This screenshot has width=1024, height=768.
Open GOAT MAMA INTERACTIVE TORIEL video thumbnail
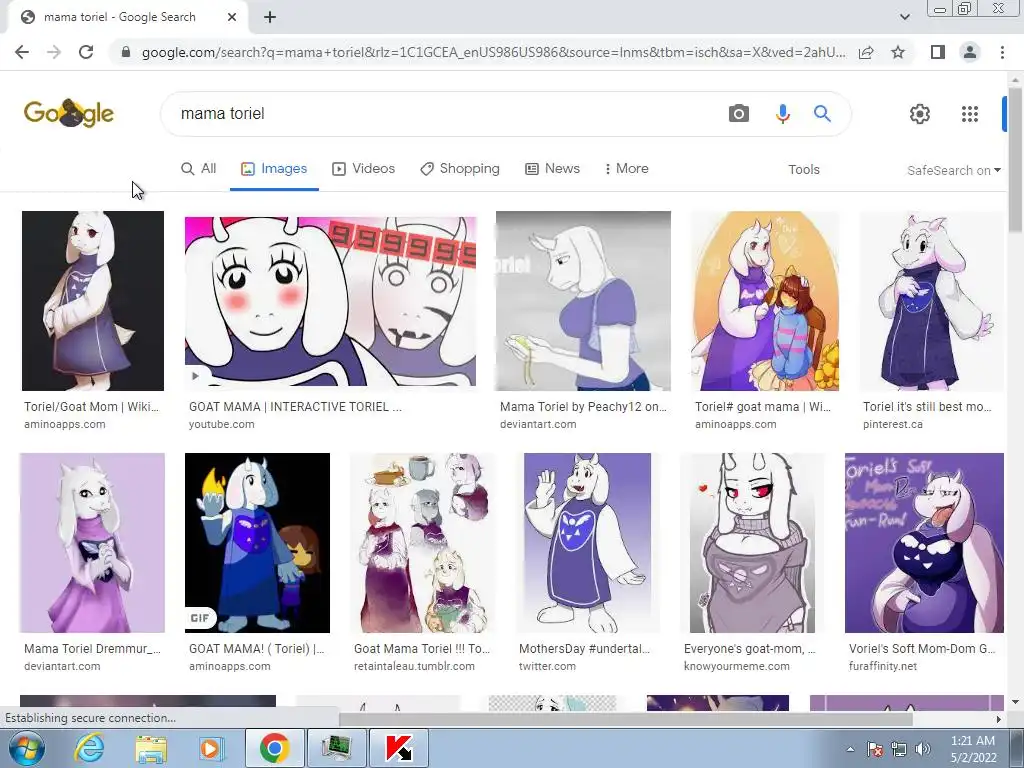point(330,301)
